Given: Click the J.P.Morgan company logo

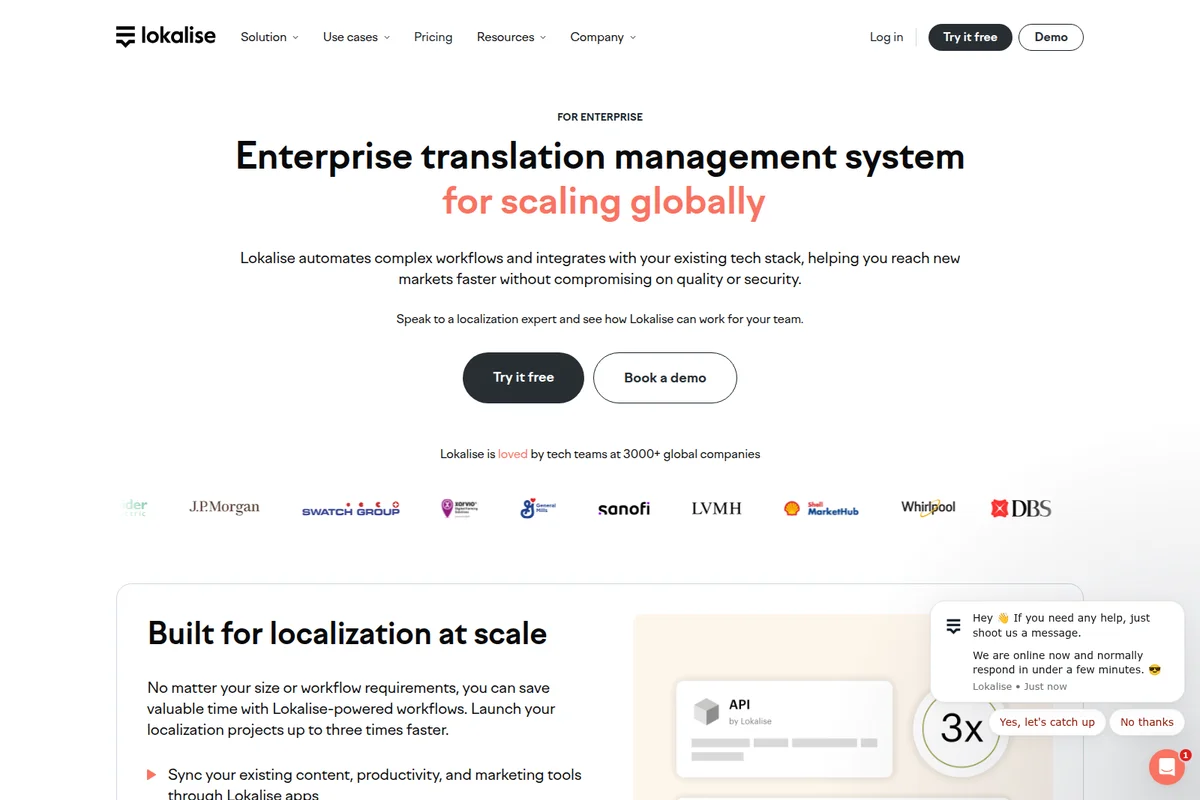Looking at the screenshot, I should point(223,506).
